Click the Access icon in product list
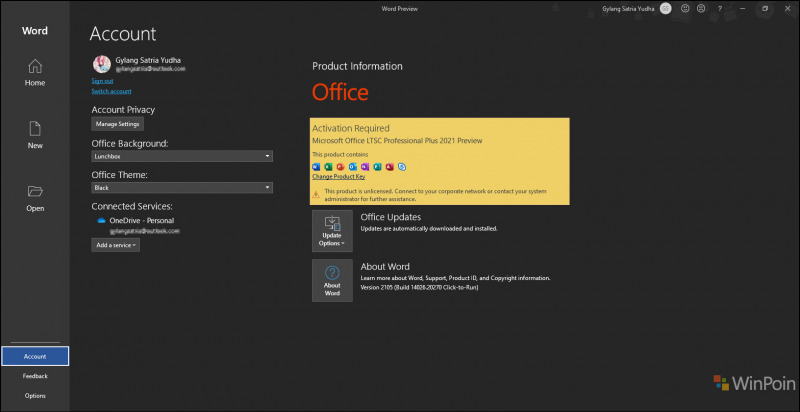Screen dimensions: 800x412 [x=390, y=167]
